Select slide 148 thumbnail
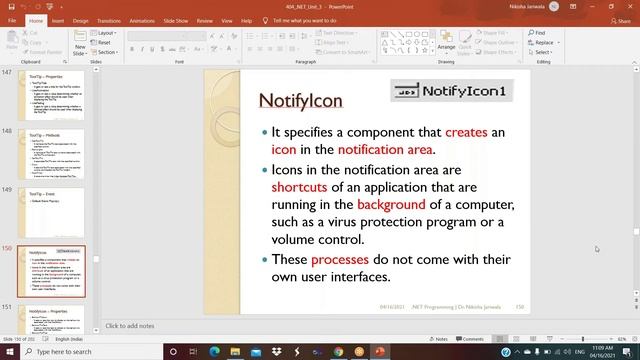This screenshot has height=360, width=640. (x=51, y=154)
